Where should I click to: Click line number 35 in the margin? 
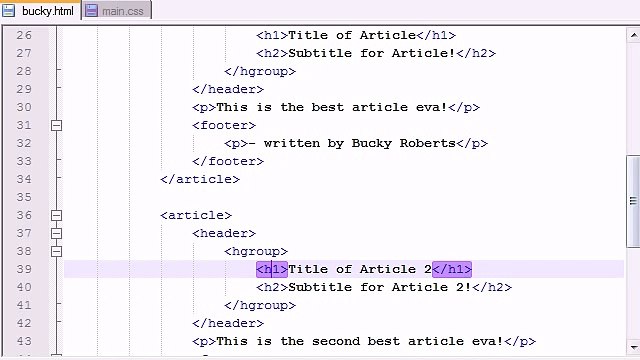pos(24,197)
